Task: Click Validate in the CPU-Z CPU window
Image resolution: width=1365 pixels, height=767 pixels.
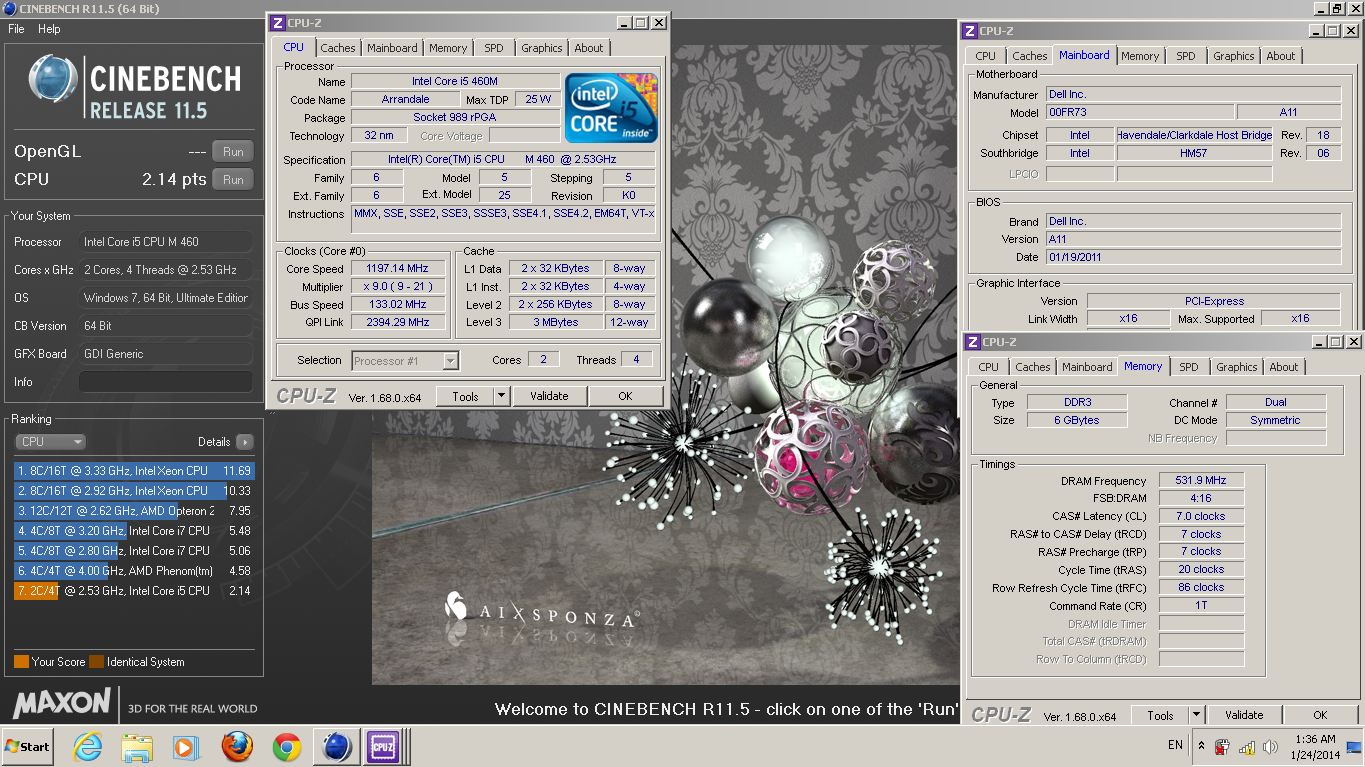Action: [549, 396]
